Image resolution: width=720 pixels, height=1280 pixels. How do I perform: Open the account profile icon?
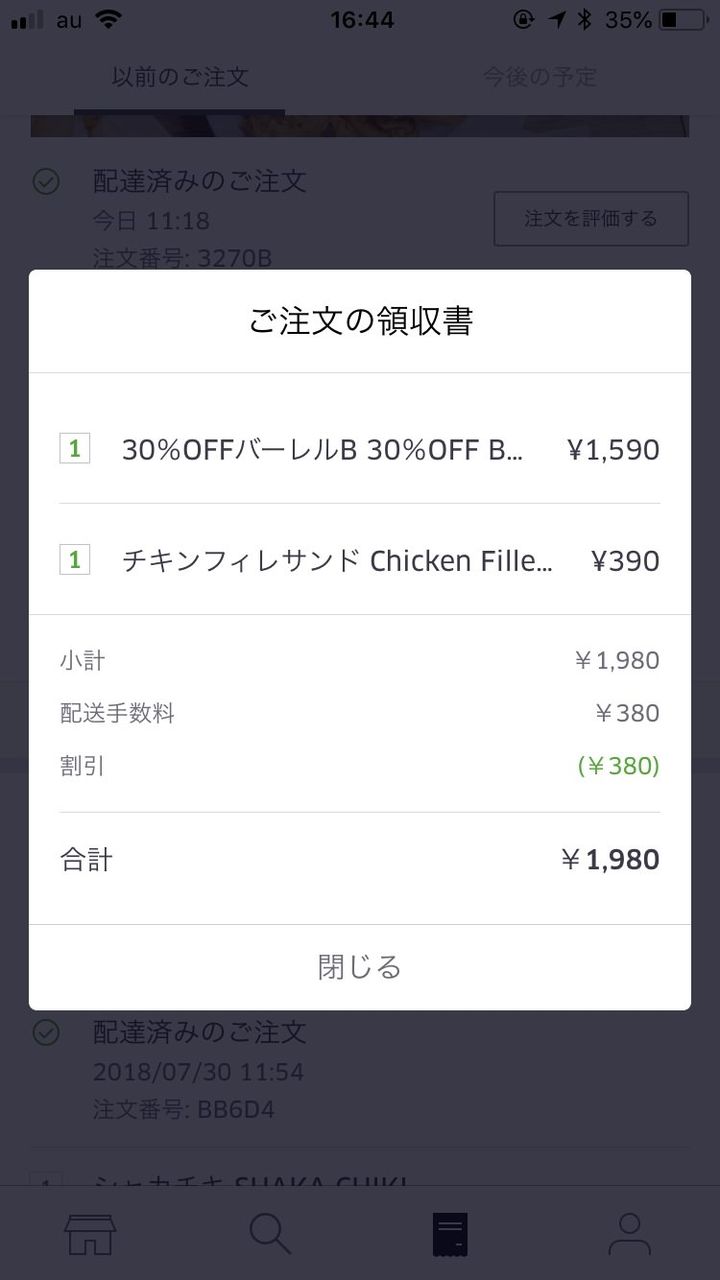pyautogui.click(x=629, y=1234)
